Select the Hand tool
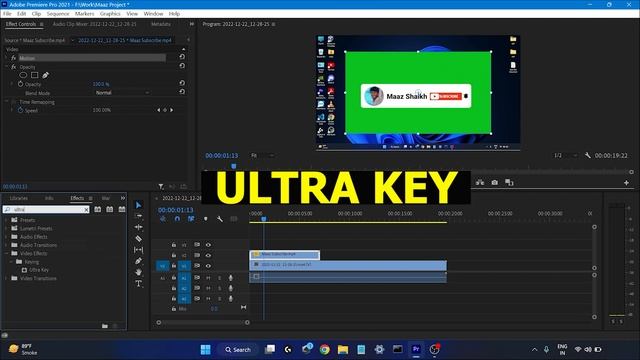The image size is (640, 360). tap(138, 272)
